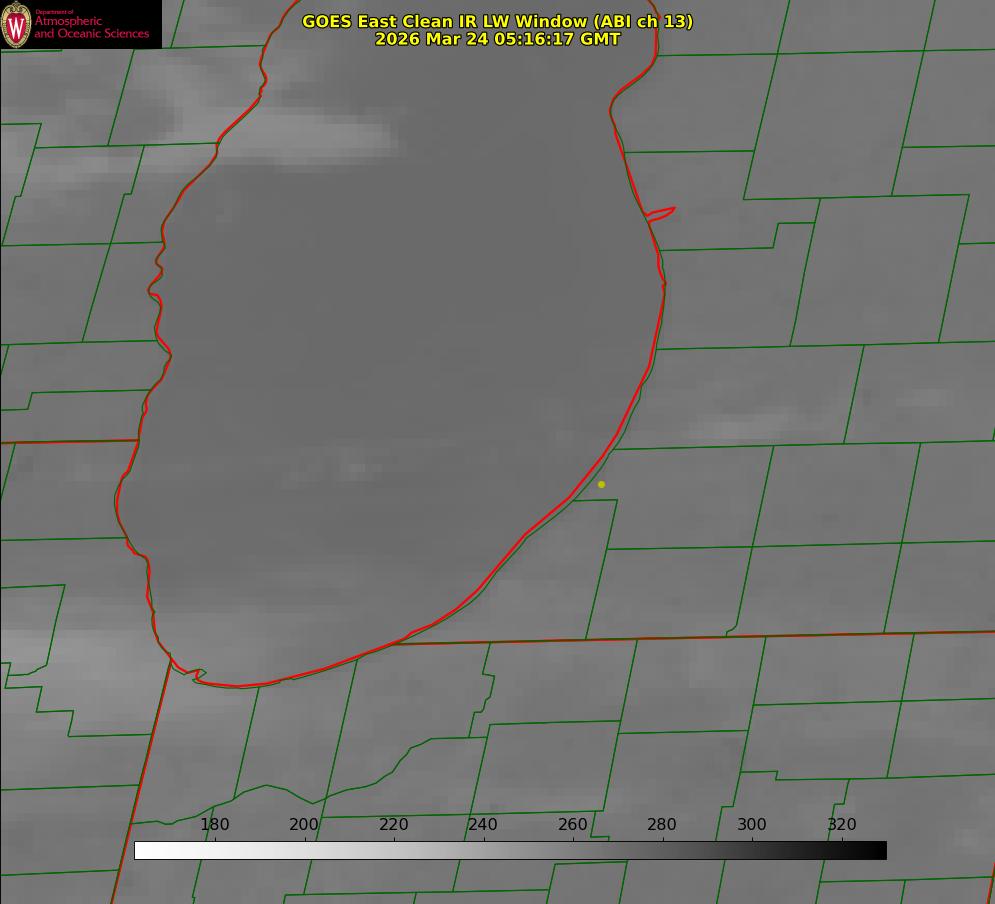The width and height of the screenshot is (995, 904).
Task: Click the 280 colorbar label
Action: click(662, 824)
